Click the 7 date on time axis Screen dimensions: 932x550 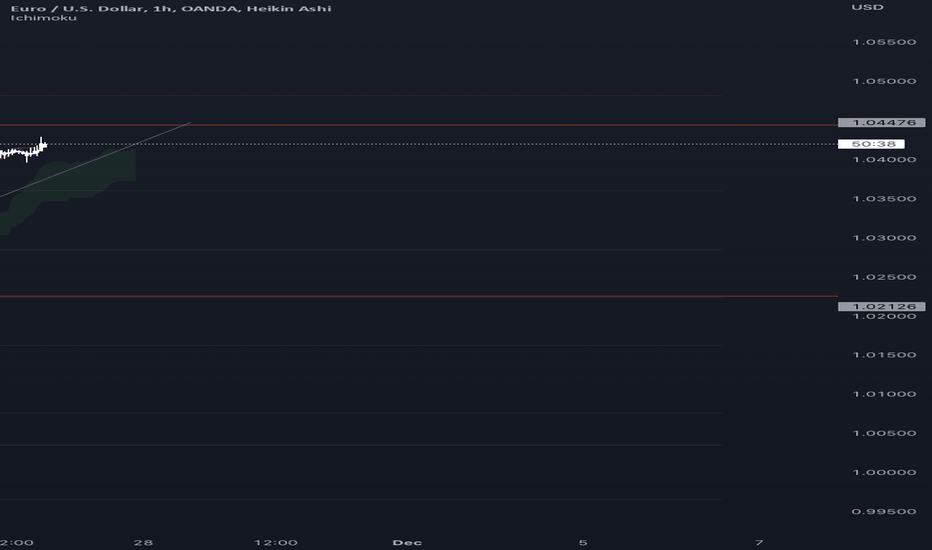(x=758, y=542)
